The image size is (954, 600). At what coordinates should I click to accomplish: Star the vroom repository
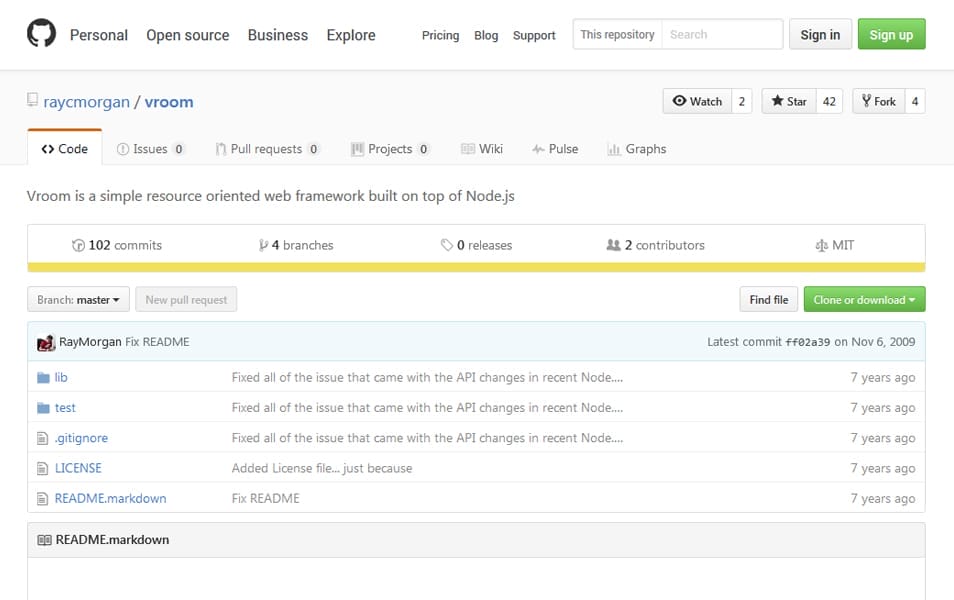coord(788,101)
